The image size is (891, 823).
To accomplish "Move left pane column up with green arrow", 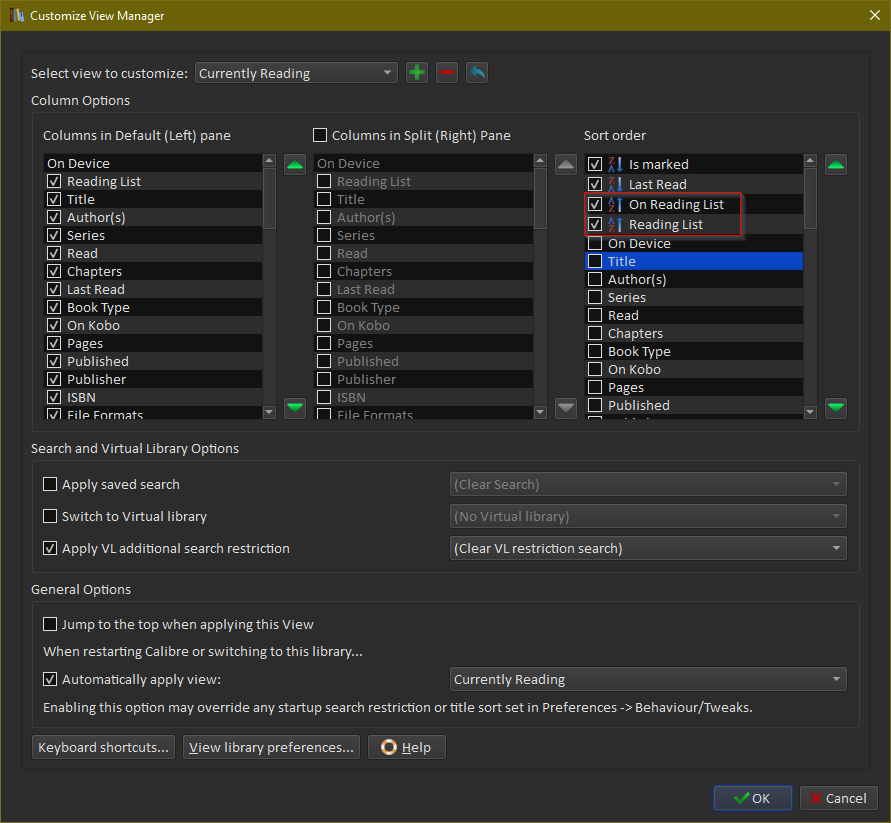I will tap(295, 165).
